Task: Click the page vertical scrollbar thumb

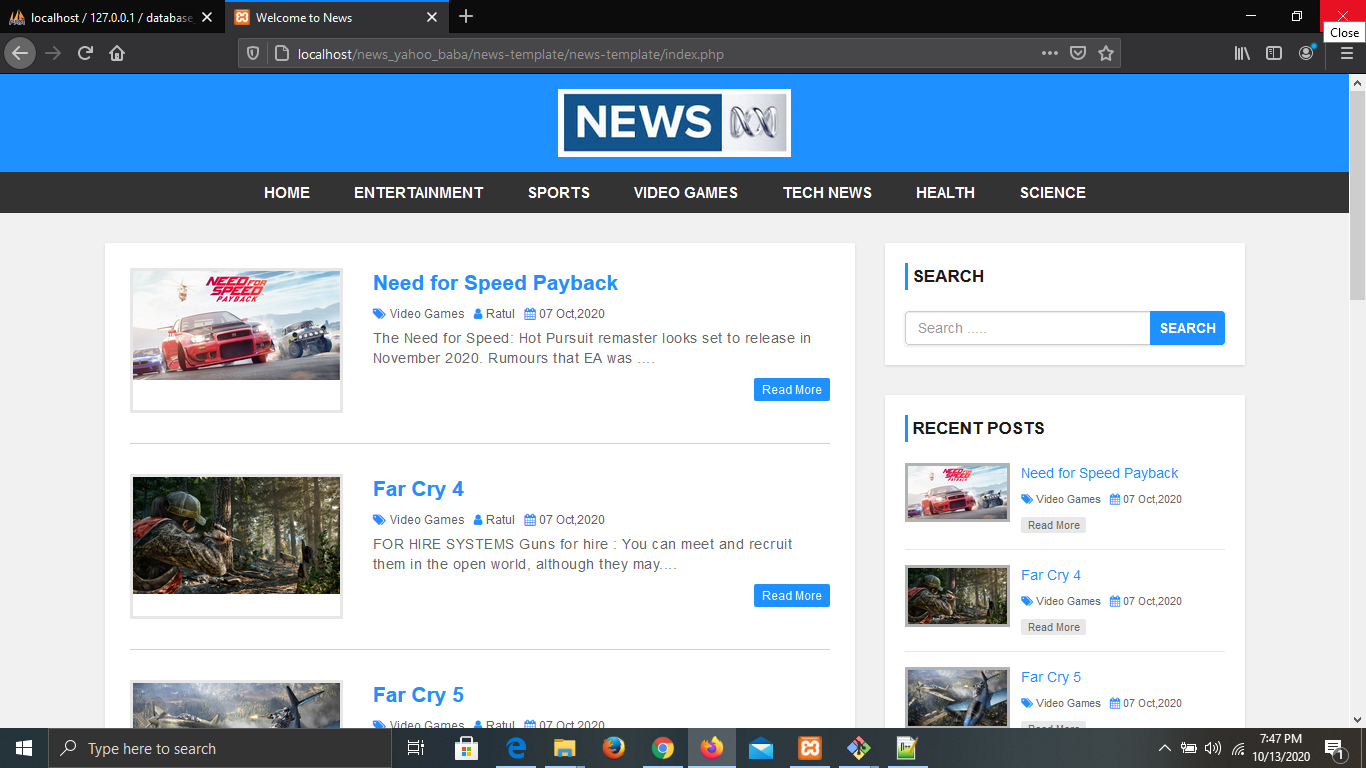Action: [x=1357, y=195]
